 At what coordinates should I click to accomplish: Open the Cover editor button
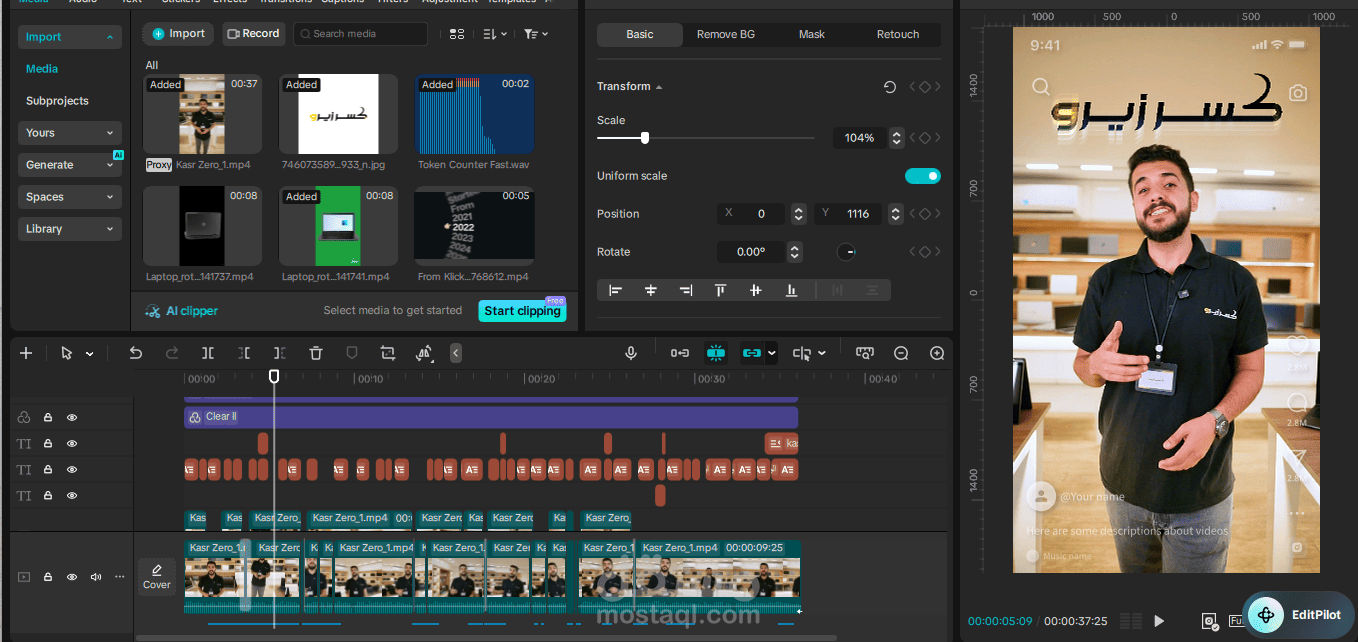pyautogui.click(x=157, y=577)
